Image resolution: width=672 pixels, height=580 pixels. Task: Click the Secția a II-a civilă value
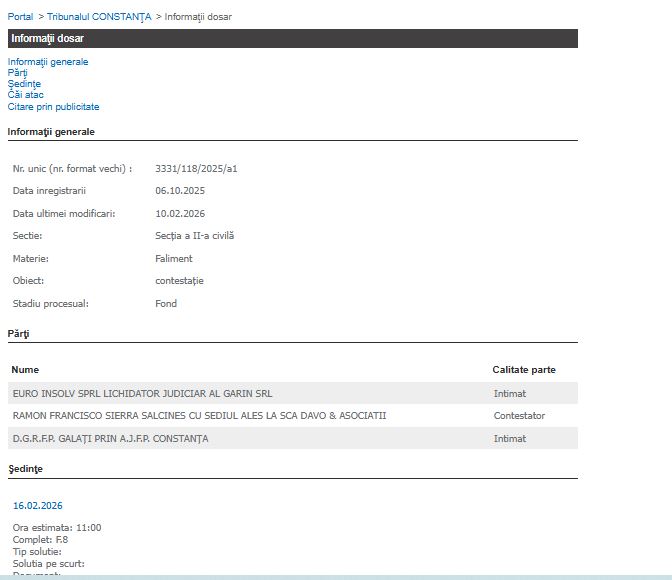pyautogui.click(x=194, y=236)
